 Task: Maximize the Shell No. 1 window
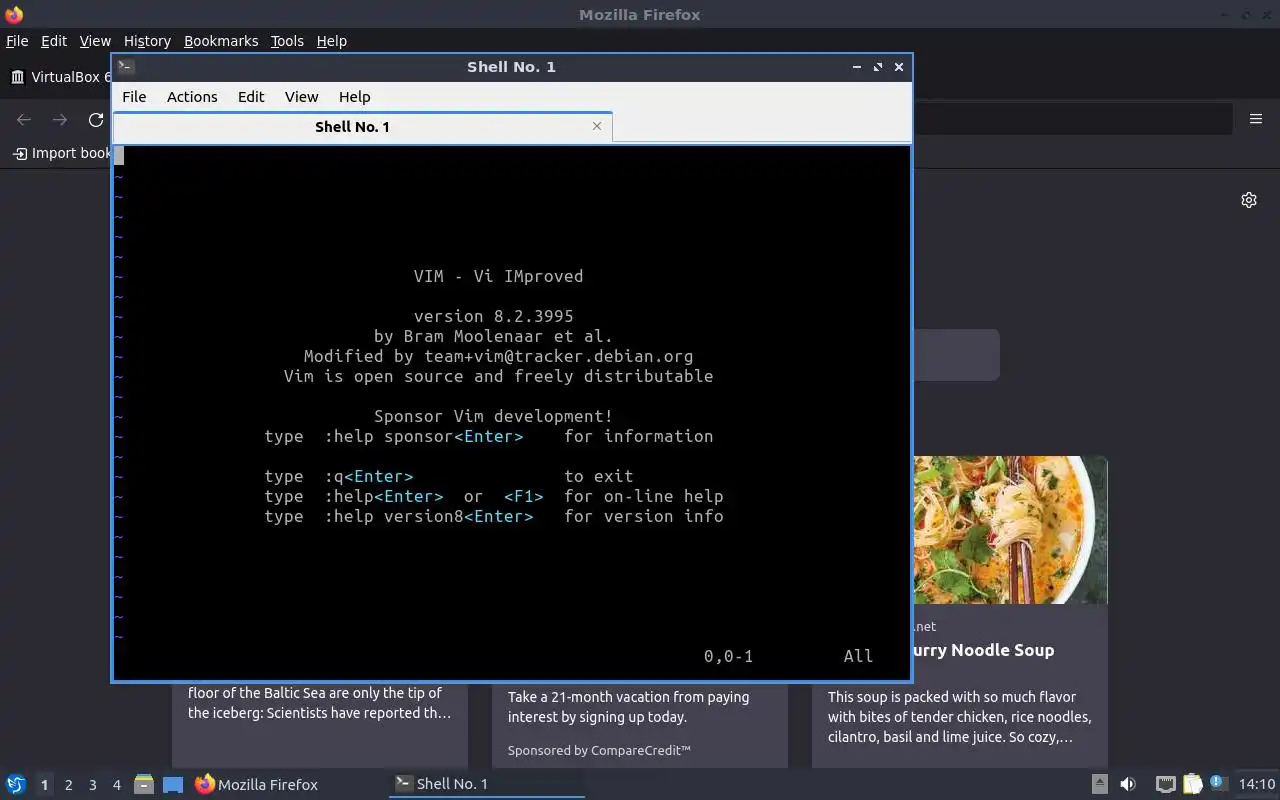click(878, 67)
